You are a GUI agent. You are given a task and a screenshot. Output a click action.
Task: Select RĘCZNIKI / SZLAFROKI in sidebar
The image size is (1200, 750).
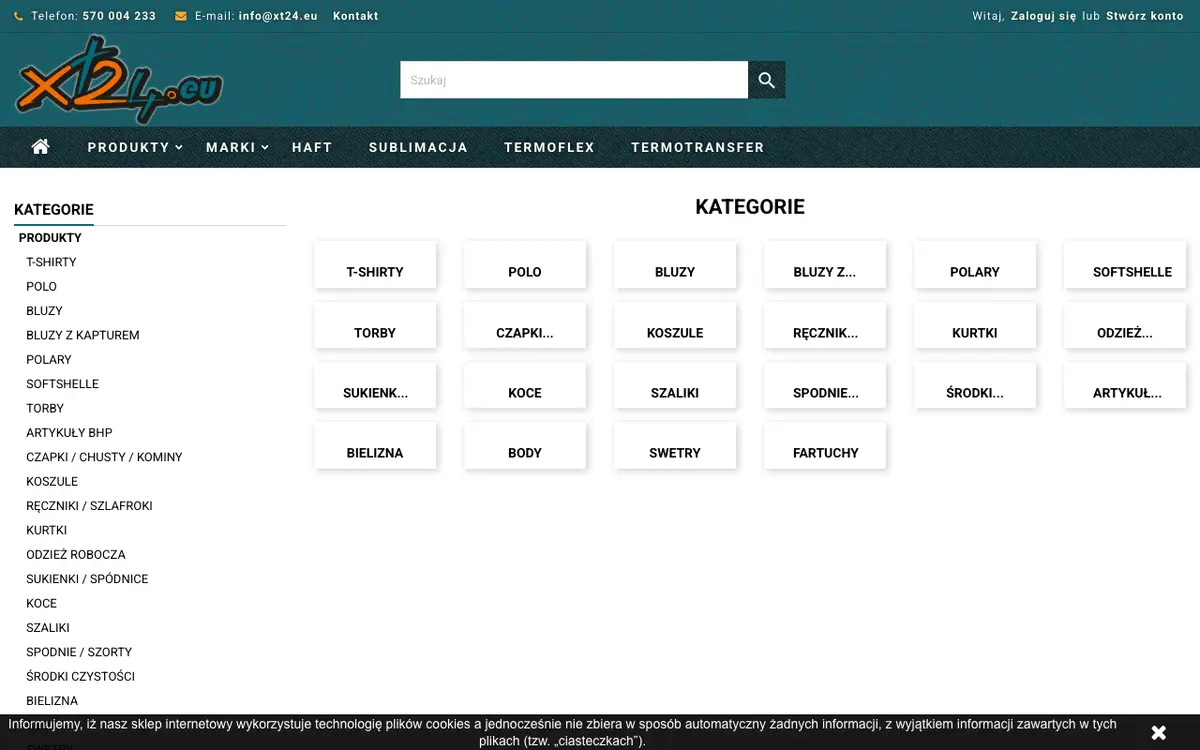pyautogui.click(x=89, y=506)
